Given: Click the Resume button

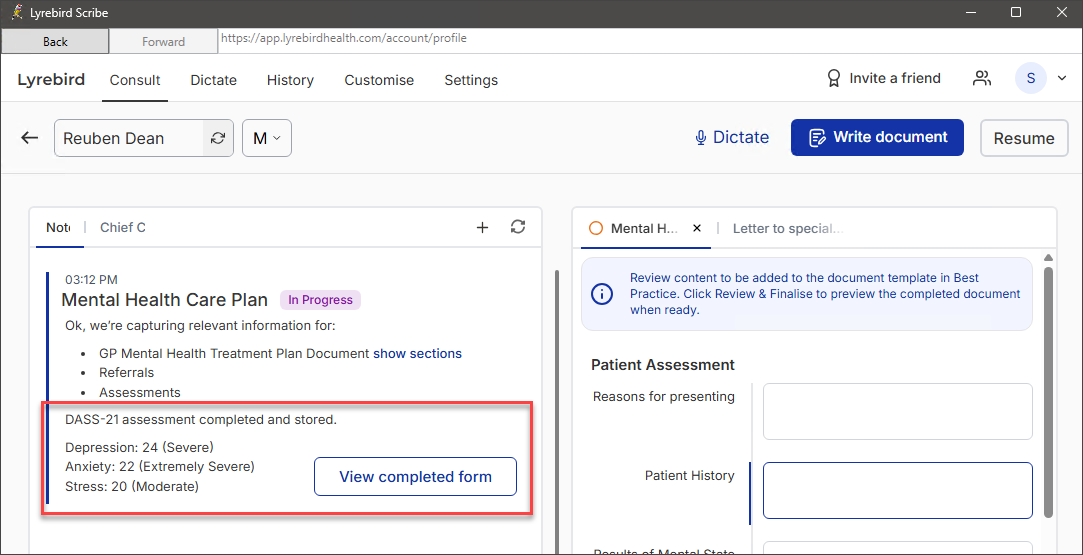Looking at the screenshot, I should [x=1024, y=138].
